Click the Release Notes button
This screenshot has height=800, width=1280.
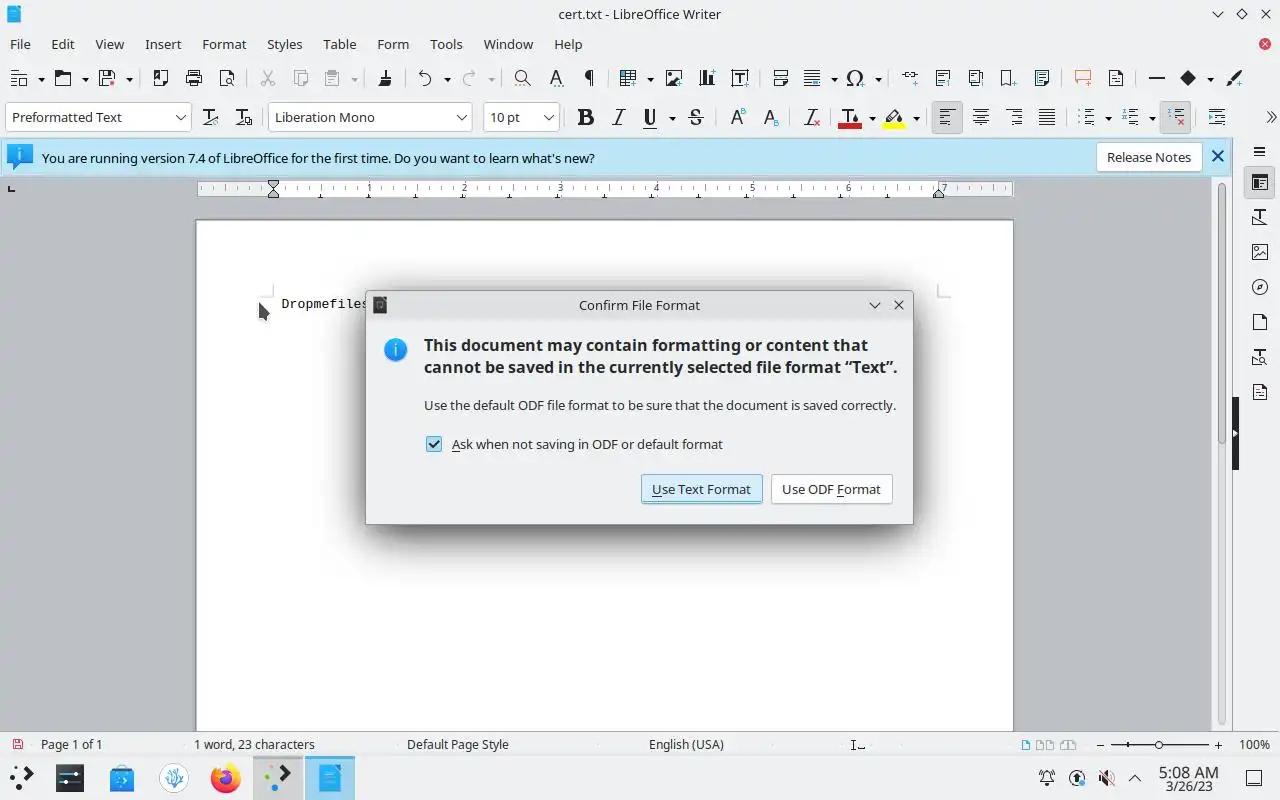click(1148, 157)
